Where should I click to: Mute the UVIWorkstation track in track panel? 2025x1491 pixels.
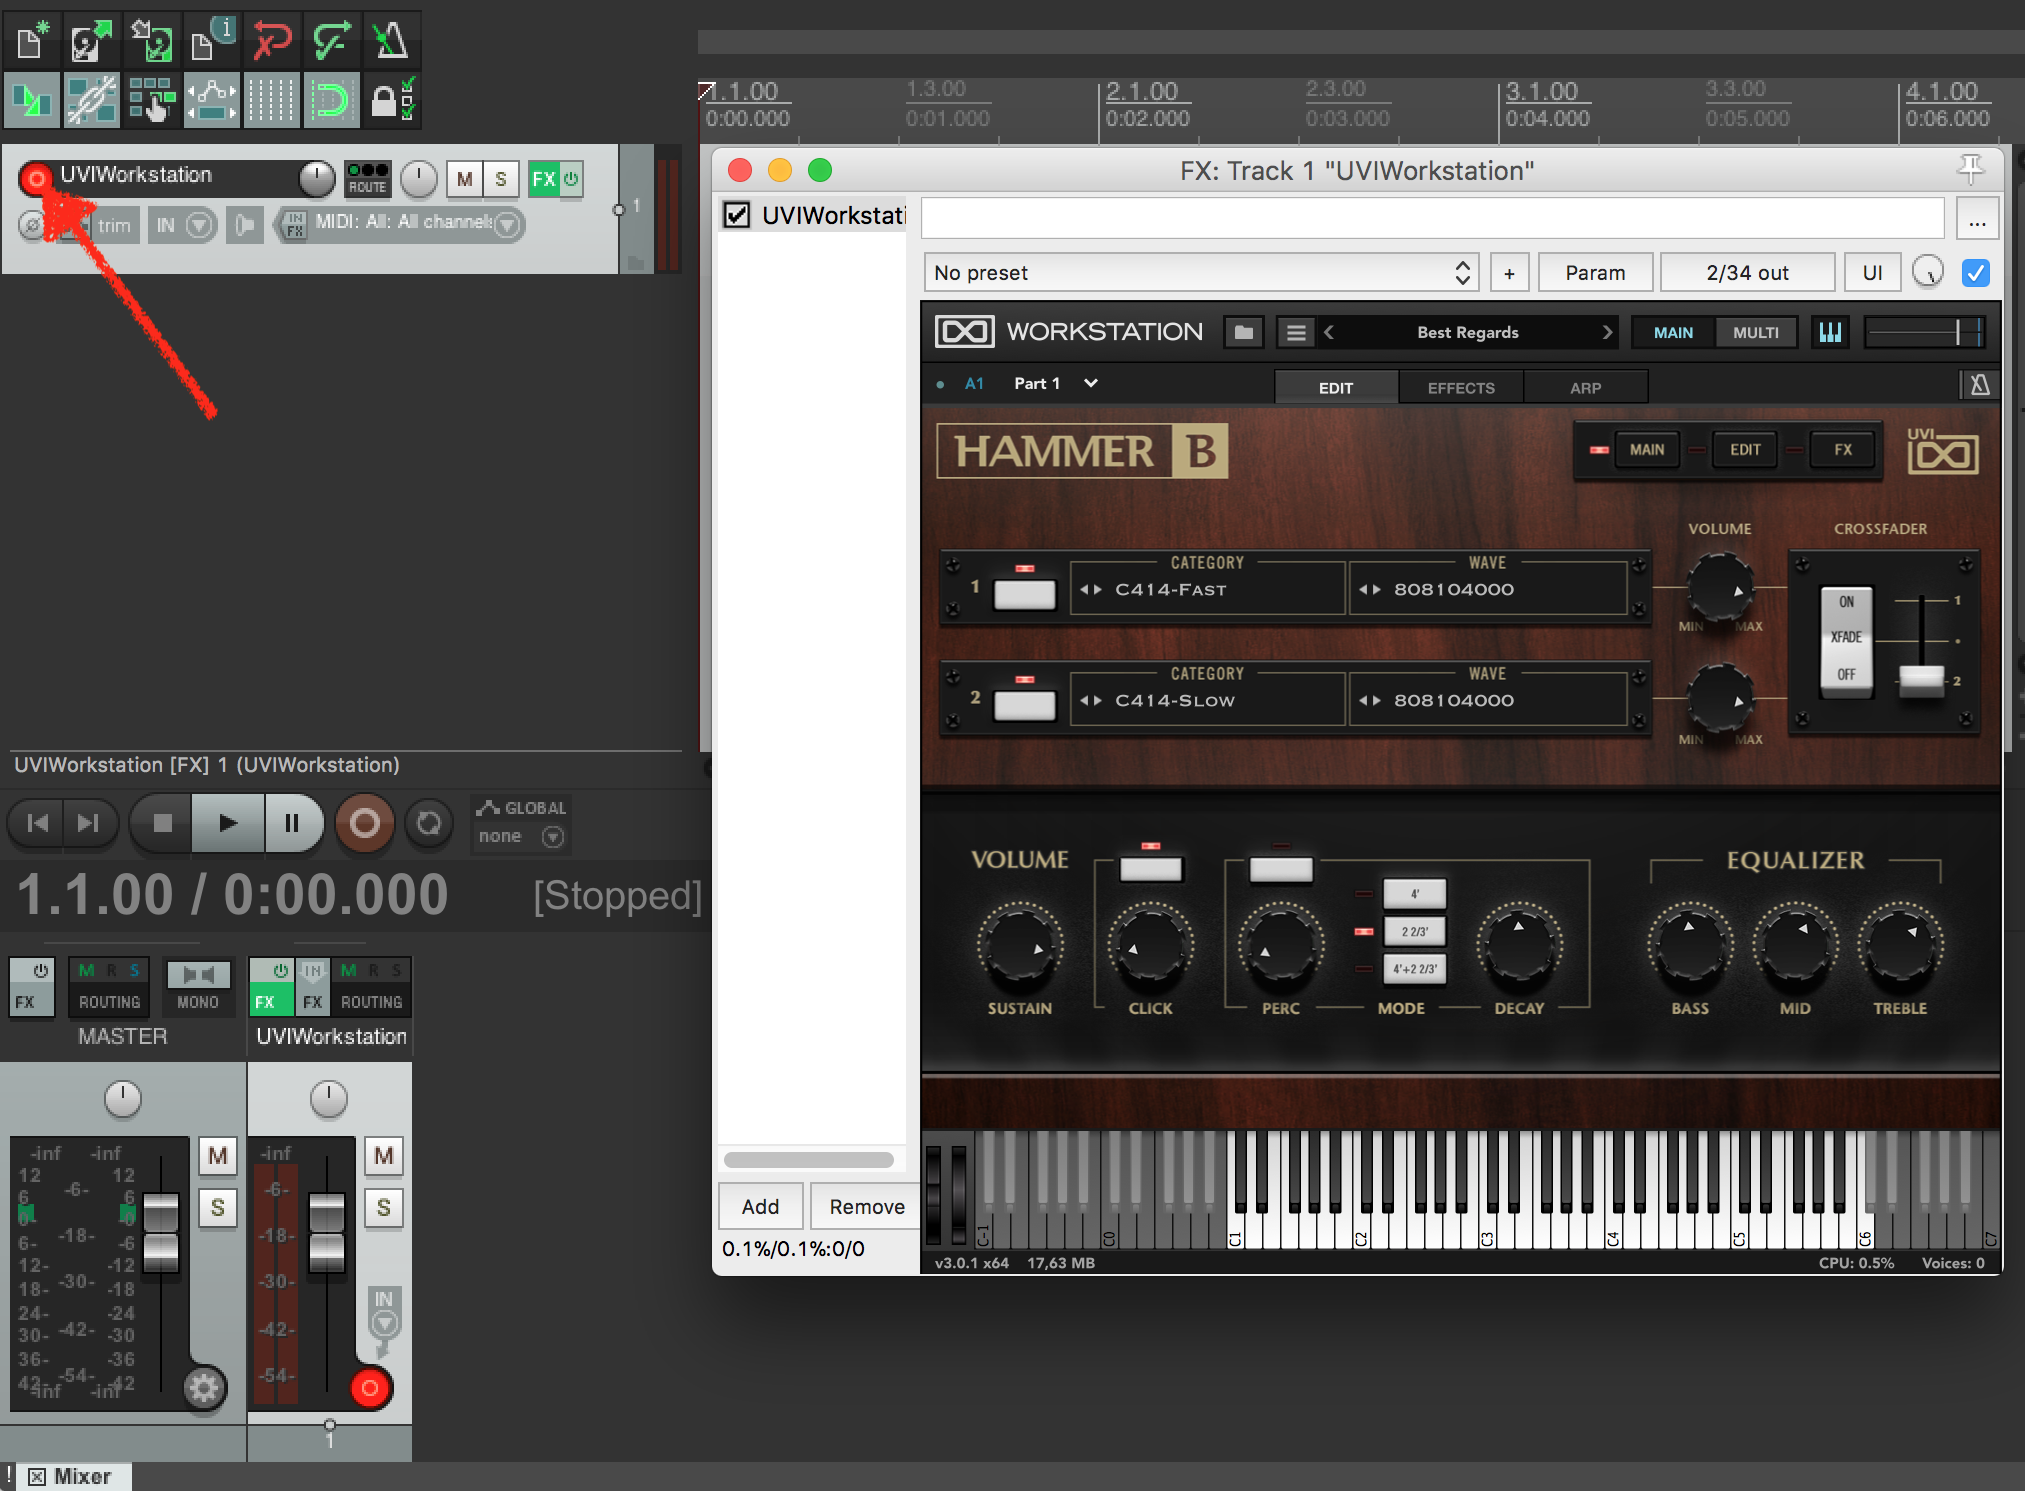pos(464,179)
